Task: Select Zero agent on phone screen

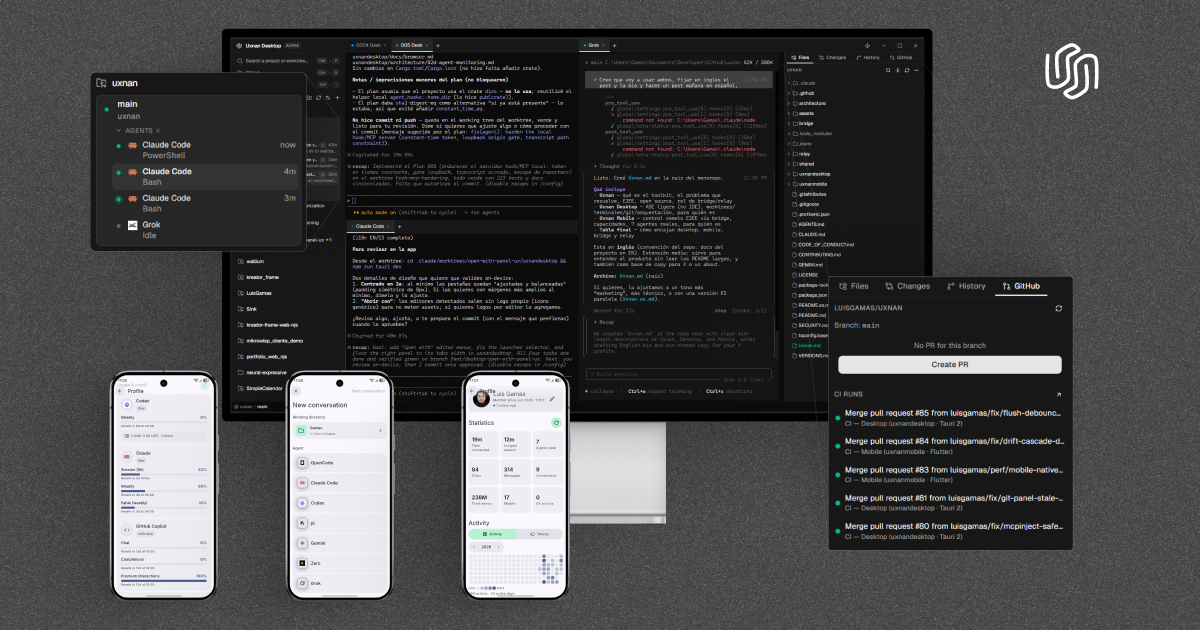Action: [x=340, y=563]
